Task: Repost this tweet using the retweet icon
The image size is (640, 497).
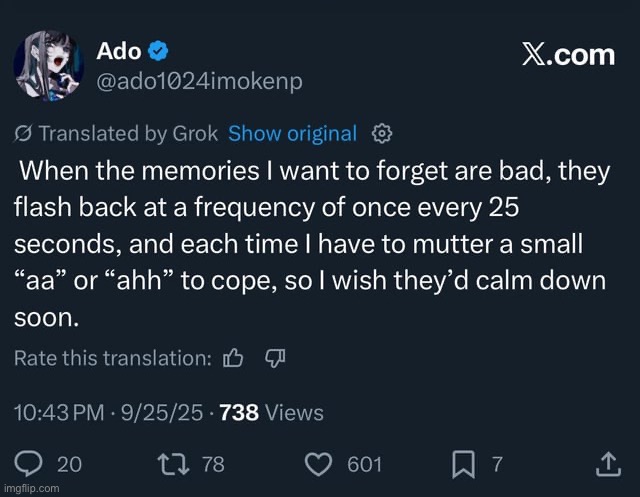Action: (x=173, y=464)
